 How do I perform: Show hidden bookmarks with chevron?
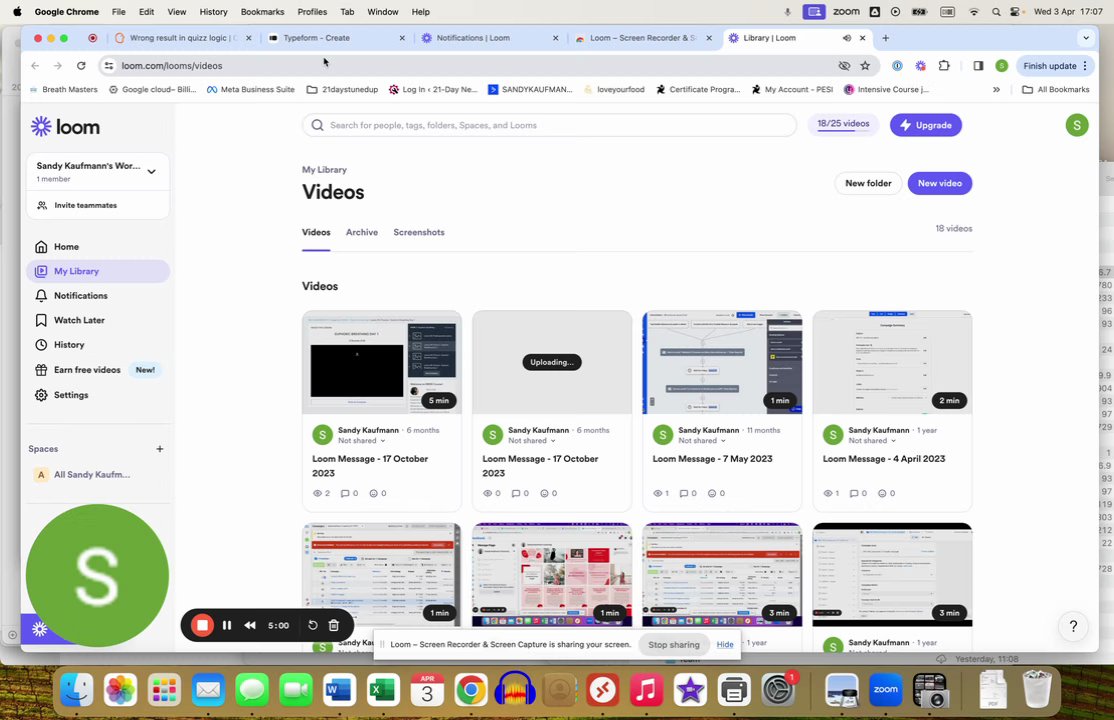[996, 90]
